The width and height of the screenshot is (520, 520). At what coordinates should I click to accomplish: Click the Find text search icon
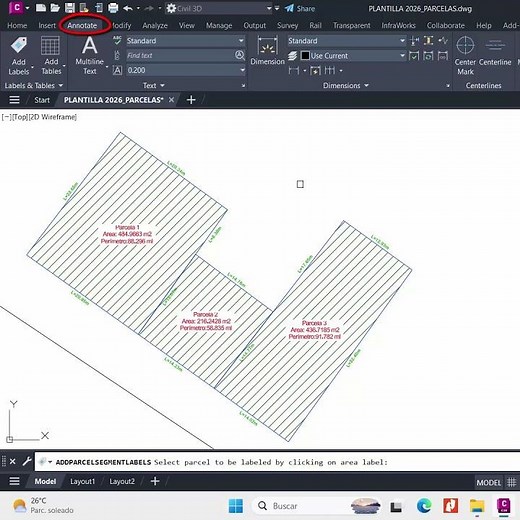240,55
